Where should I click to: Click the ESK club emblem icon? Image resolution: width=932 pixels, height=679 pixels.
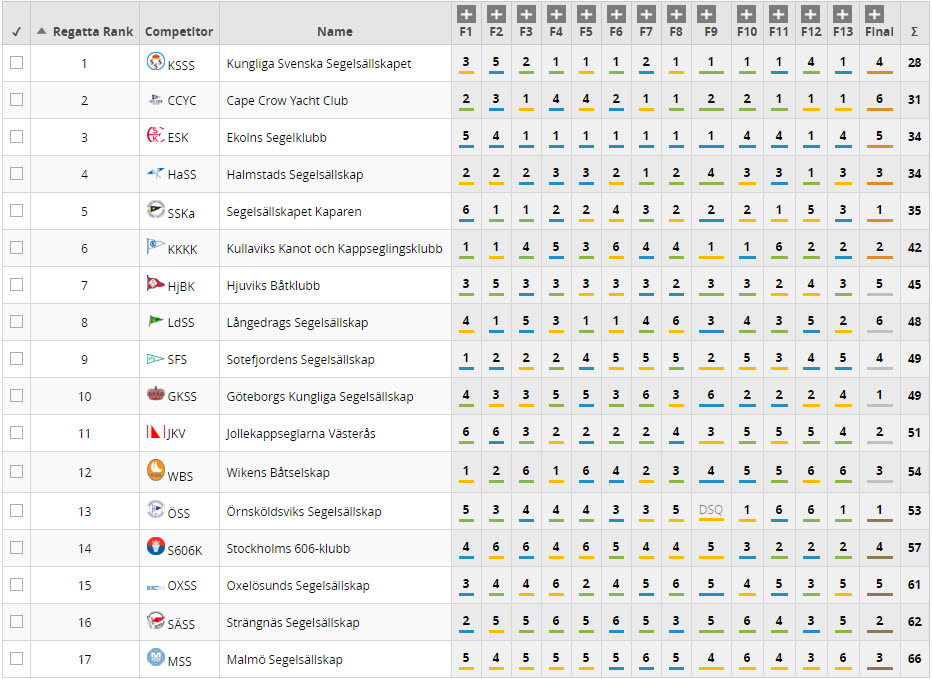[155, 136]
